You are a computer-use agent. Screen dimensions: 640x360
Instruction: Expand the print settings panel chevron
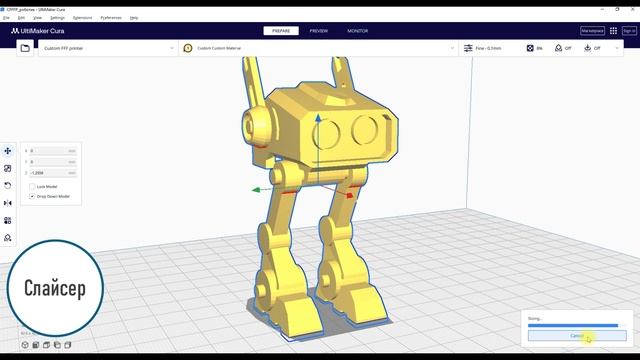point(617,48)
